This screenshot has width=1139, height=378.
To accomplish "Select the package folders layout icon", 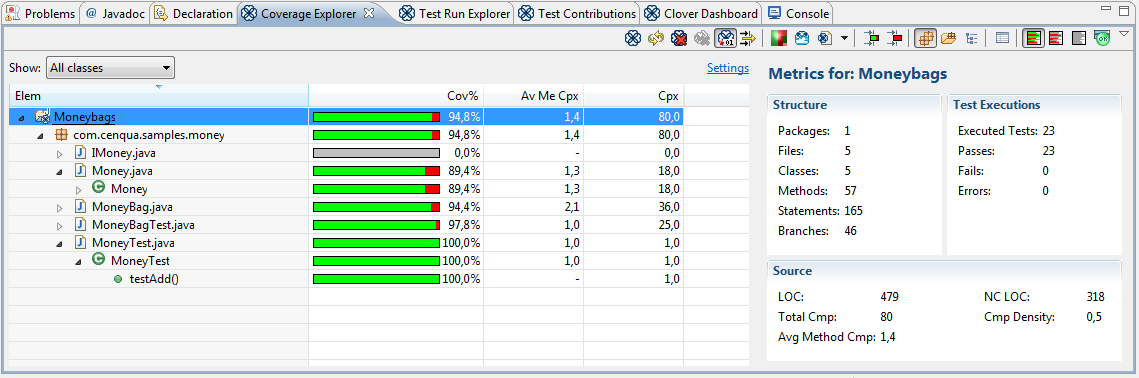I will click(948, 39).
